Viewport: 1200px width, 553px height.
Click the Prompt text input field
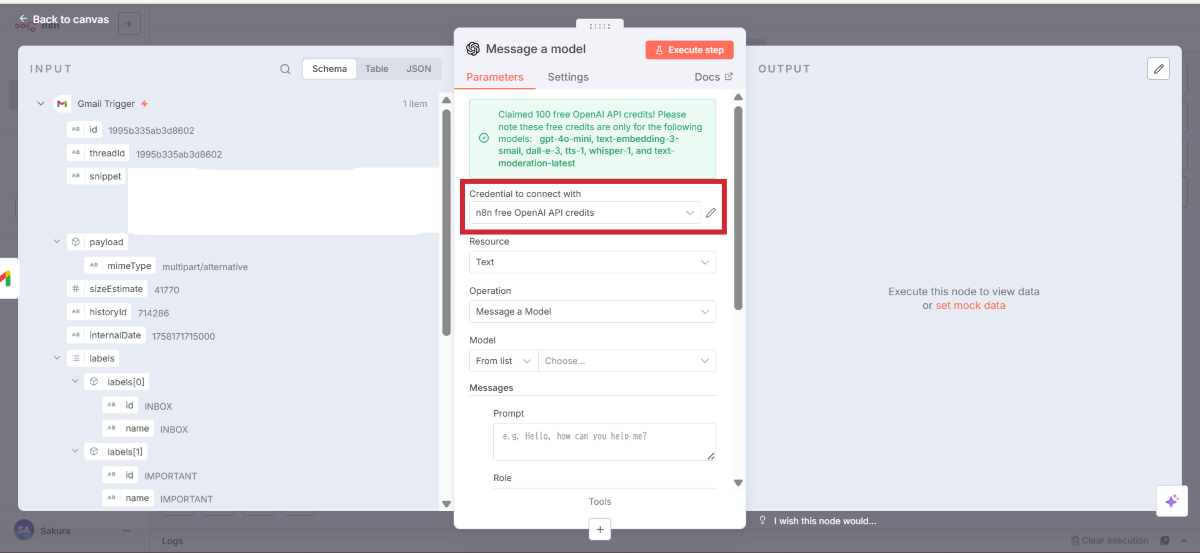tap(604, 441)
